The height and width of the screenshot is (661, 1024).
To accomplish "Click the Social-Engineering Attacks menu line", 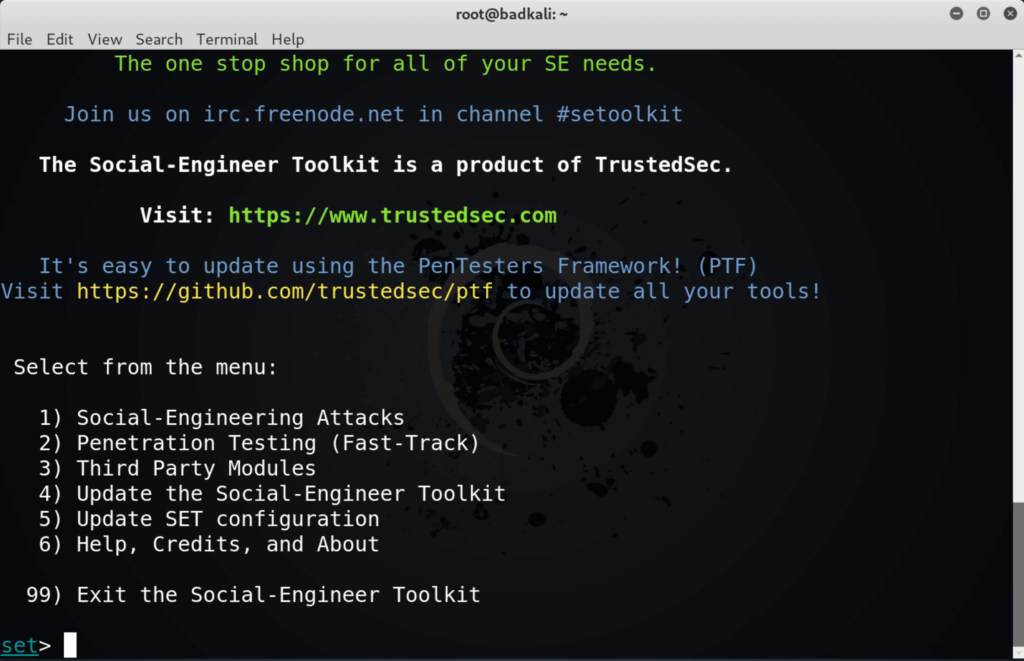I will tap(221, 418).
